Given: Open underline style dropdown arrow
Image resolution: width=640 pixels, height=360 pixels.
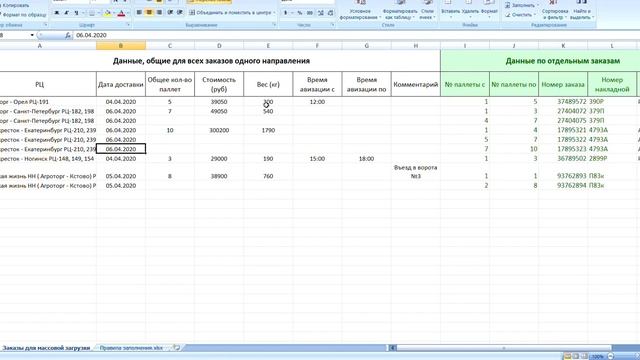Looking at the screenshot, I should pyautogui.click(x=83, y=13).
